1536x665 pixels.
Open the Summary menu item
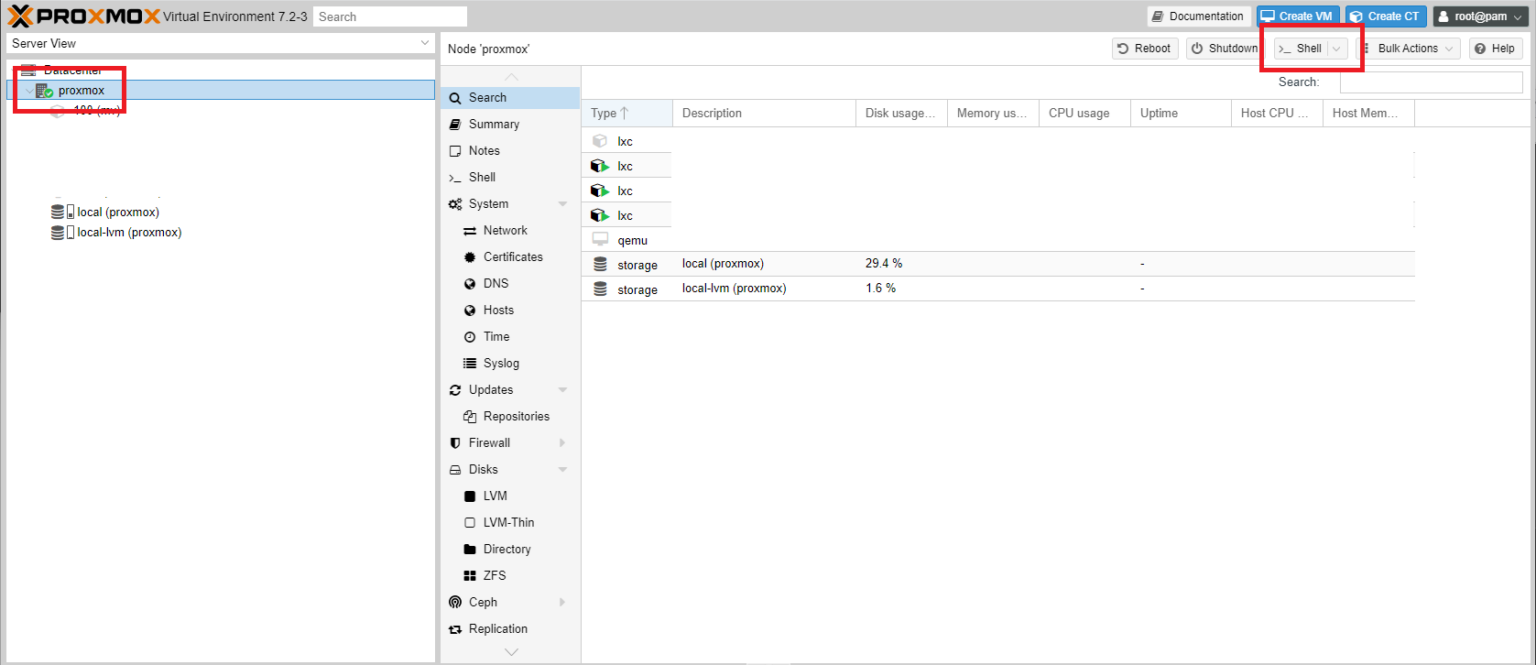tap(493, 124)
